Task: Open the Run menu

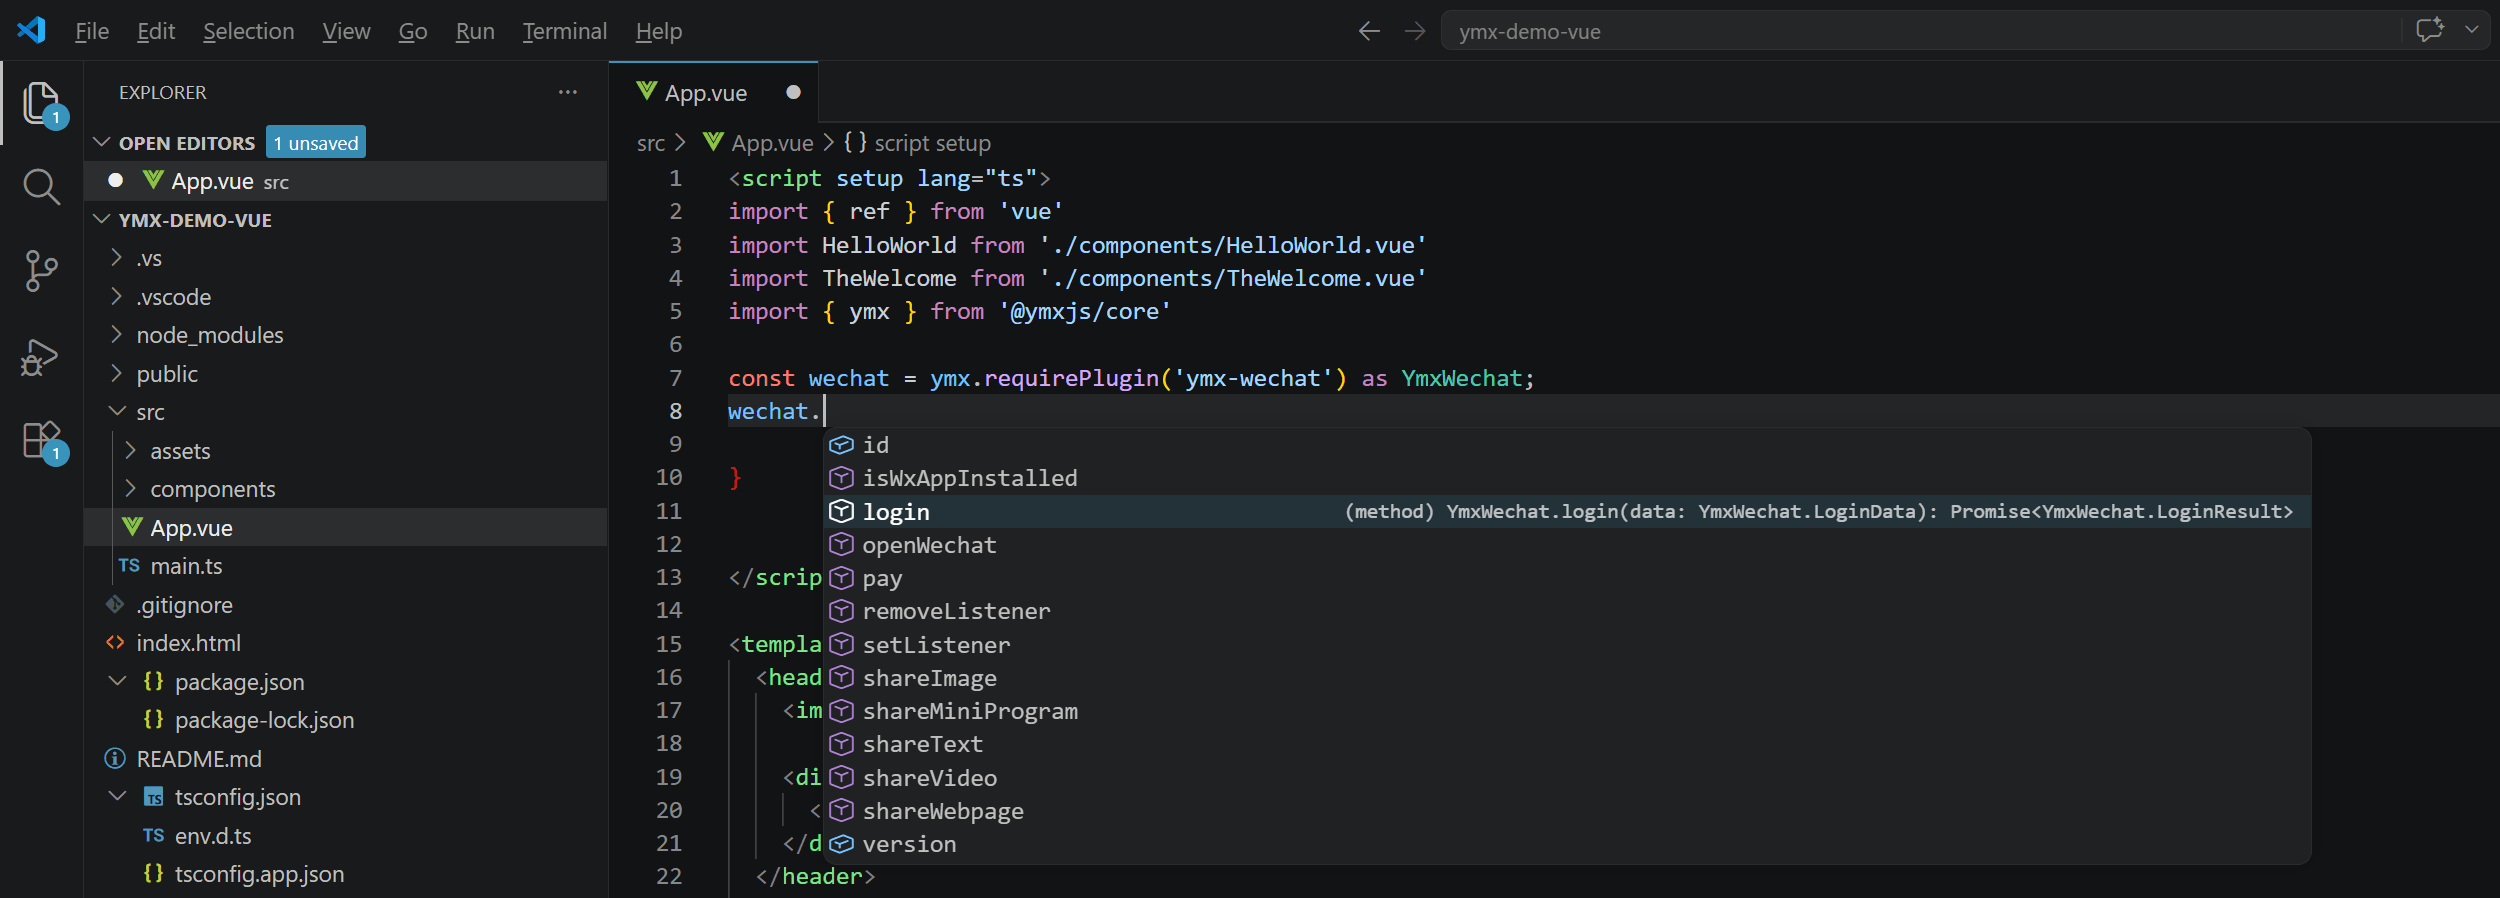Action: 475,31
